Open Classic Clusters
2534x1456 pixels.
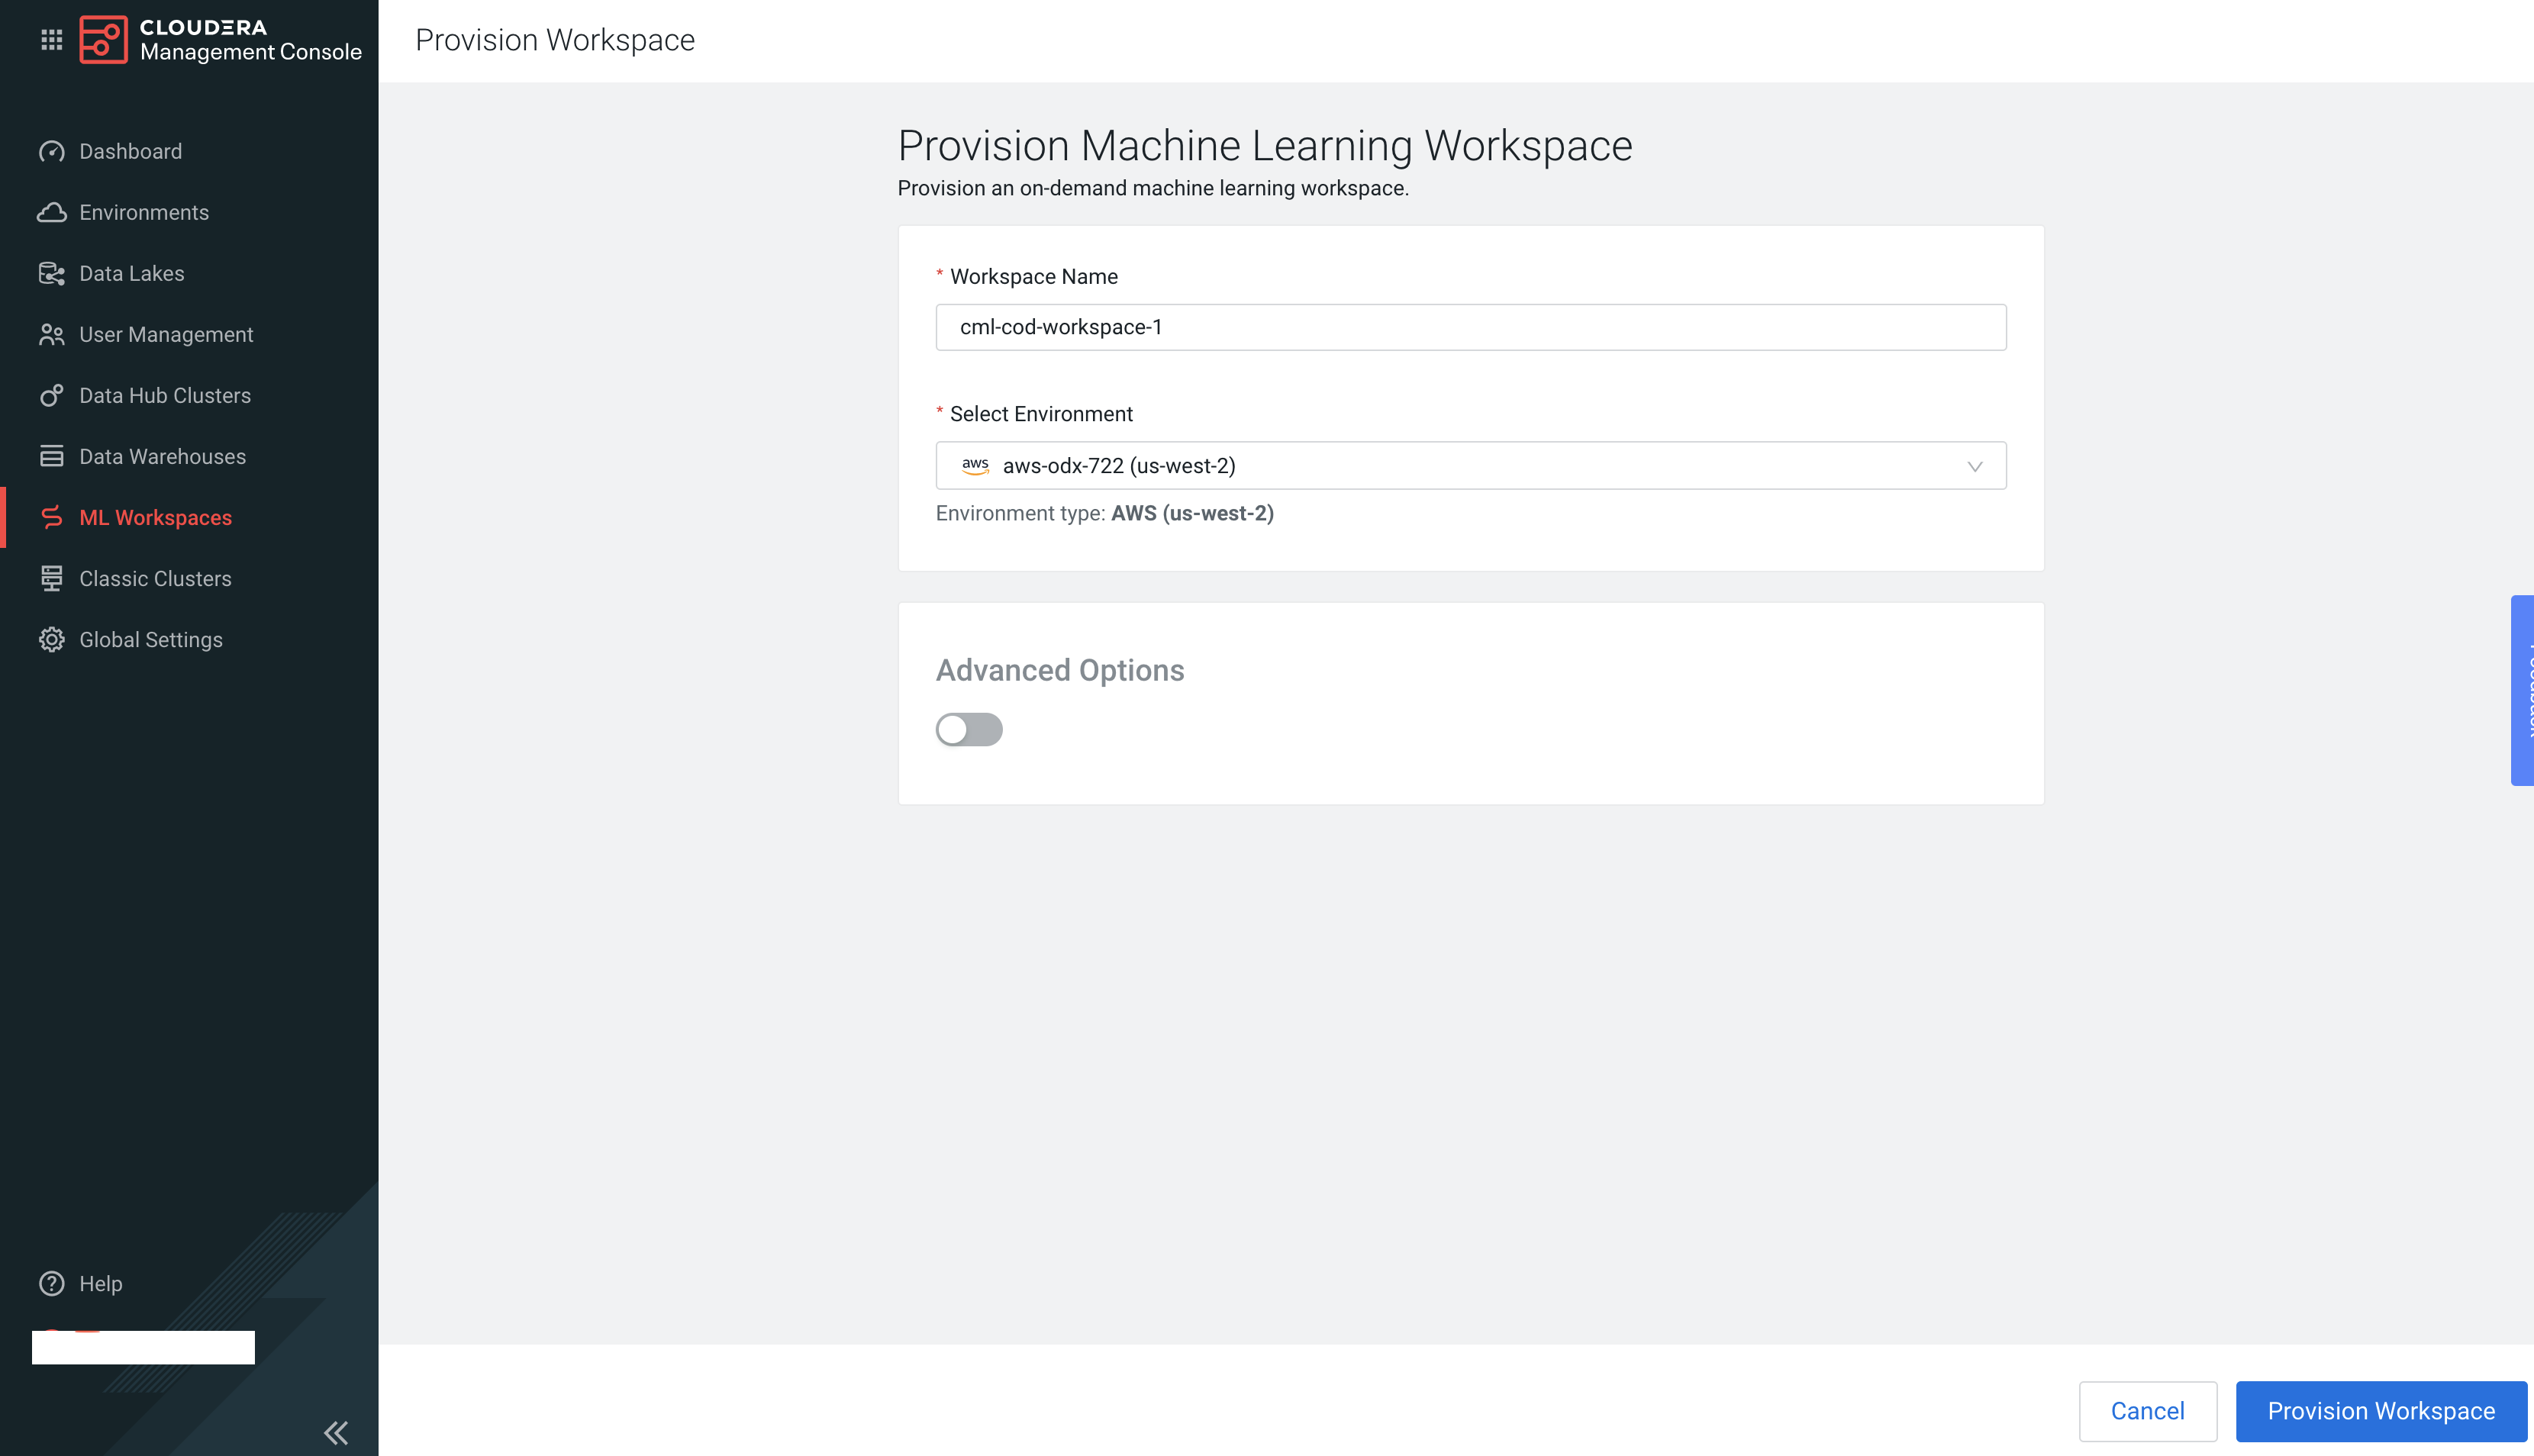click(155, 578)
